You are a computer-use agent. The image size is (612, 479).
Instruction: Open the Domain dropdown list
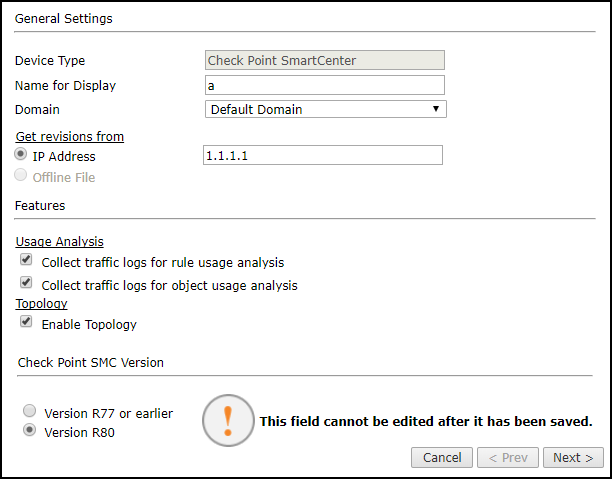click(326, 109)
